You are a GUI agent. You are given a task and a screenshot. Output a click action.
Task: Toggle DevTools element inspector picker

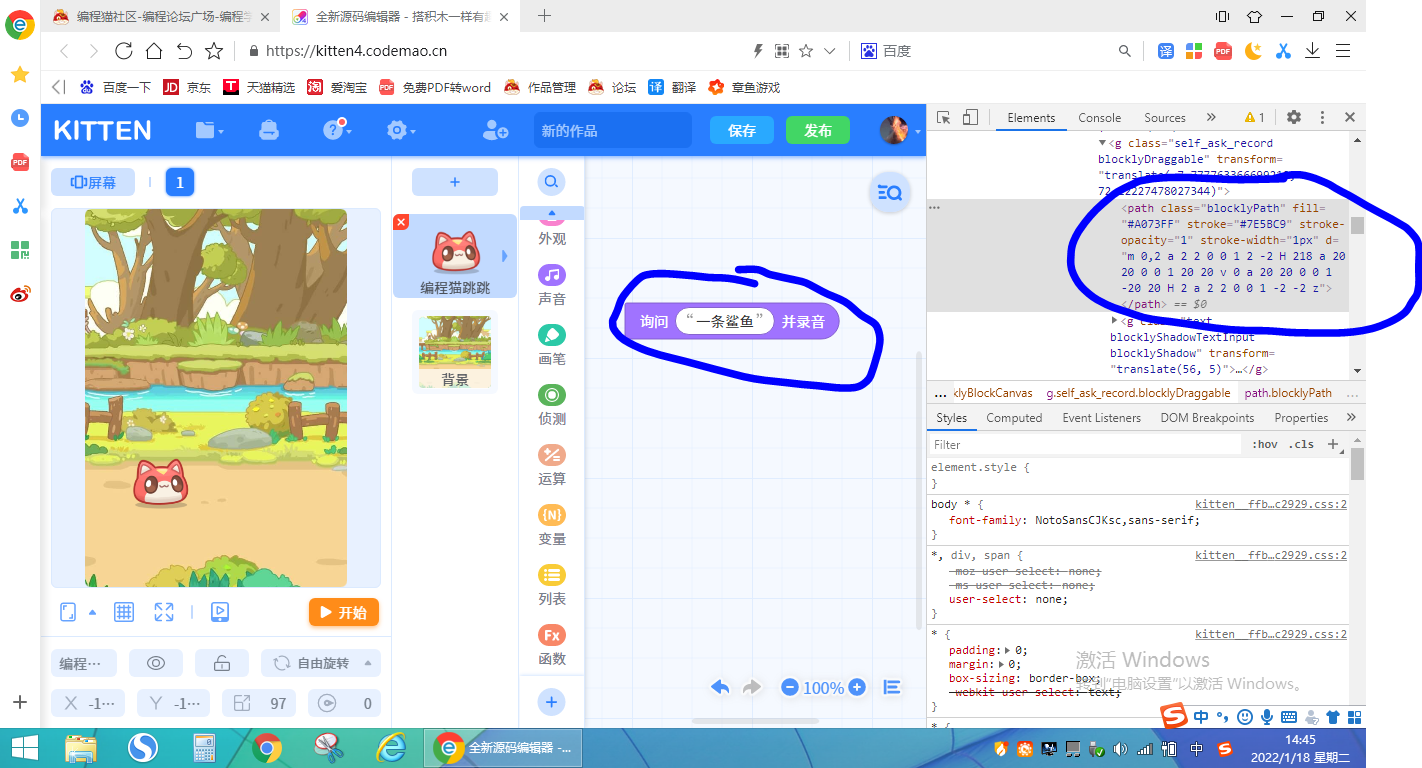click(943, 117)
